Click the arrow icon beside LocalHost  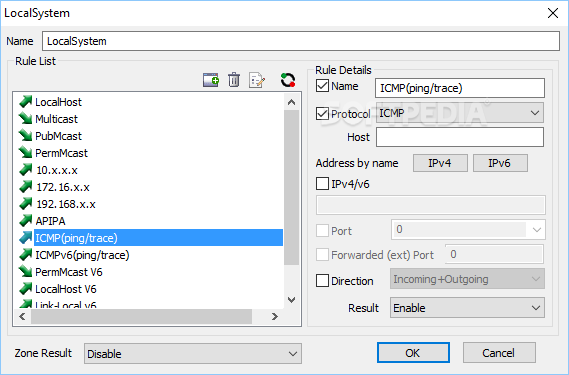pos(25,102)
